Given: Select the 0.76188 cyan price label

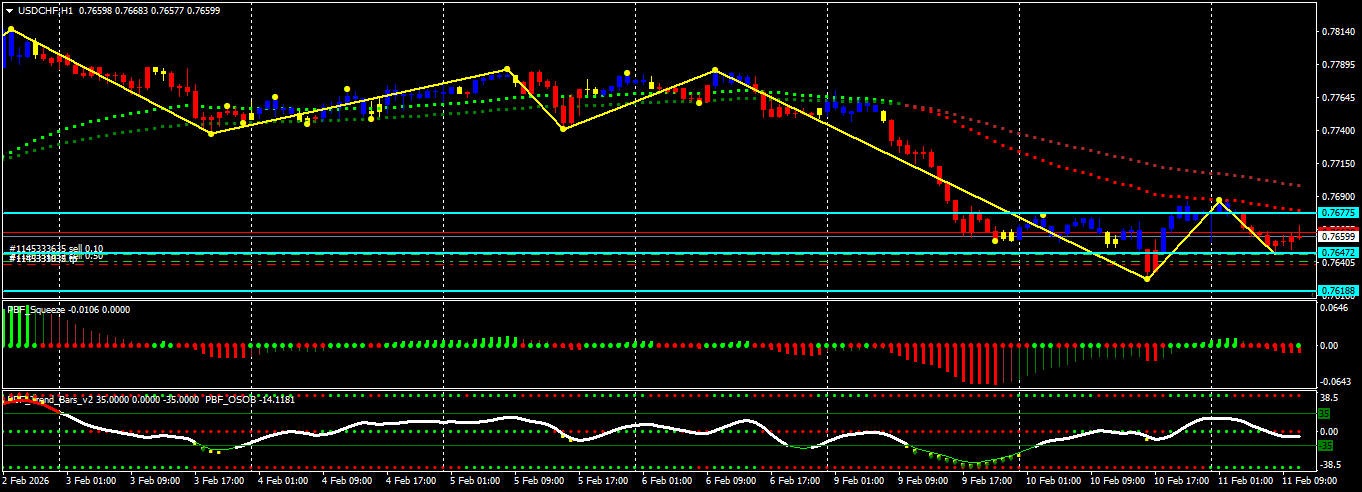Looking at the screenshot, I should click(x=1338, y=291).
